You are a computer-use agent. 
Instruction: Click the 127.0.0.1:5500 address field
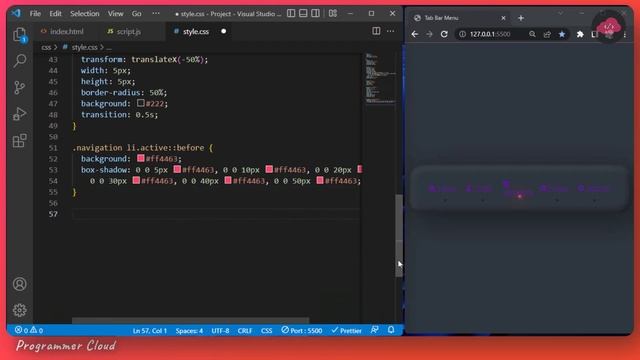point(490,34)
